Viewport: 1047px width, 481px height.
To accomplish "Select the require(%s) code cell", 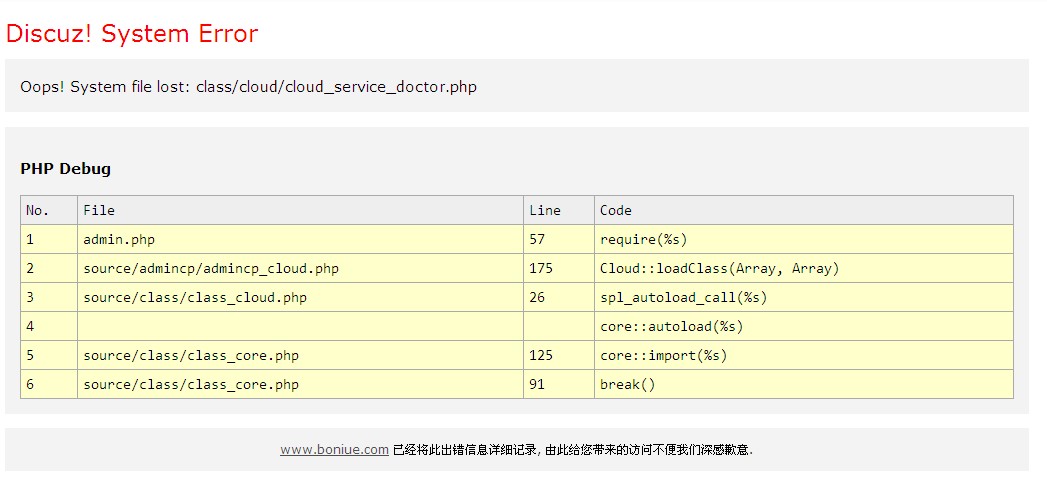I will (x=804, y=239).
